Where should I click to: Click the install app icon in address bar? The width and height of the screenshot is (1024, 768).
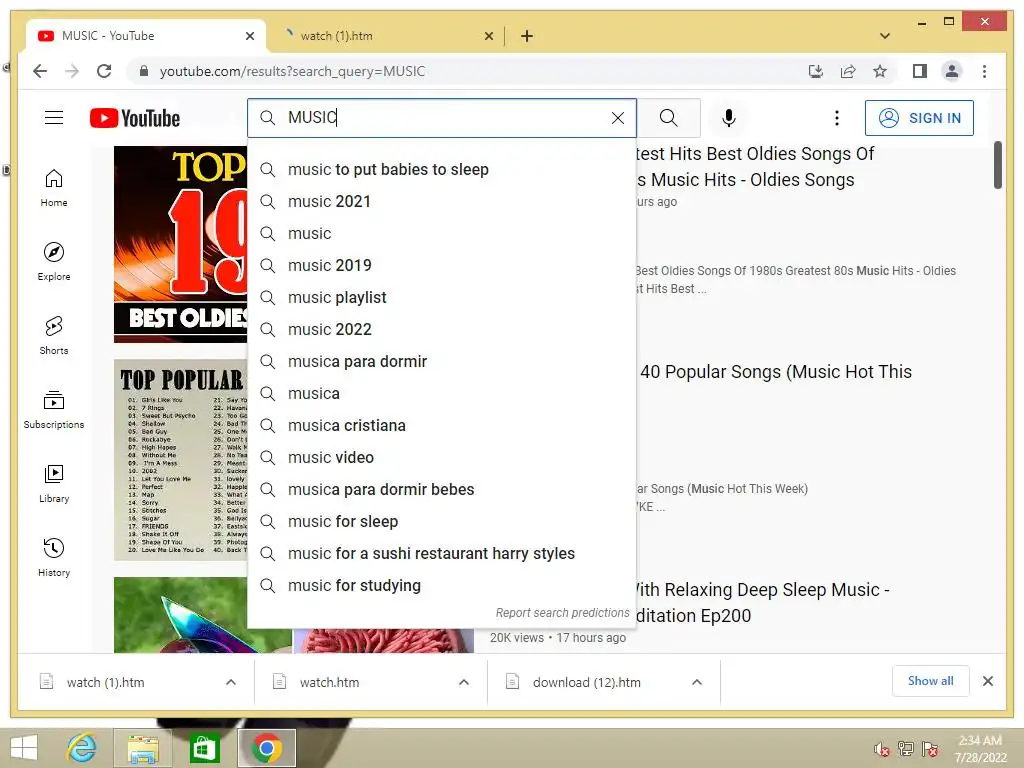(x=816, y=71)
